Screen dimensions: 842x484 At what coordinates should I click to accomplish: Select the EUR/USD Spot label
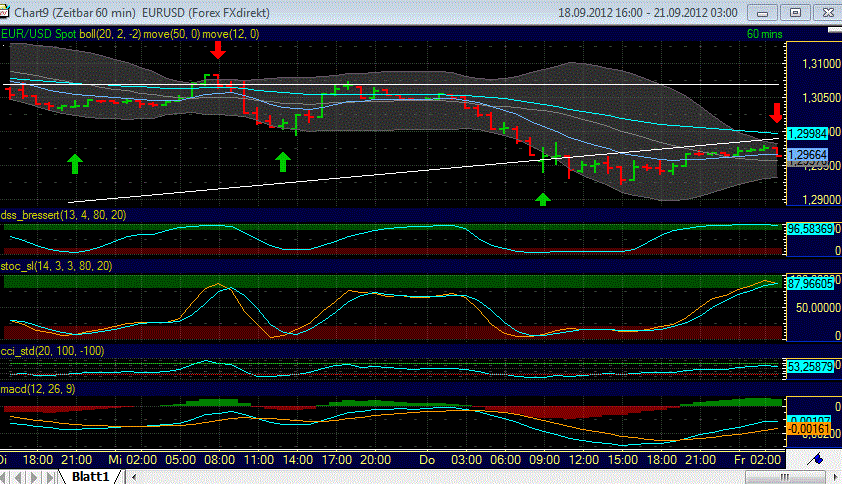coord(39,34)
